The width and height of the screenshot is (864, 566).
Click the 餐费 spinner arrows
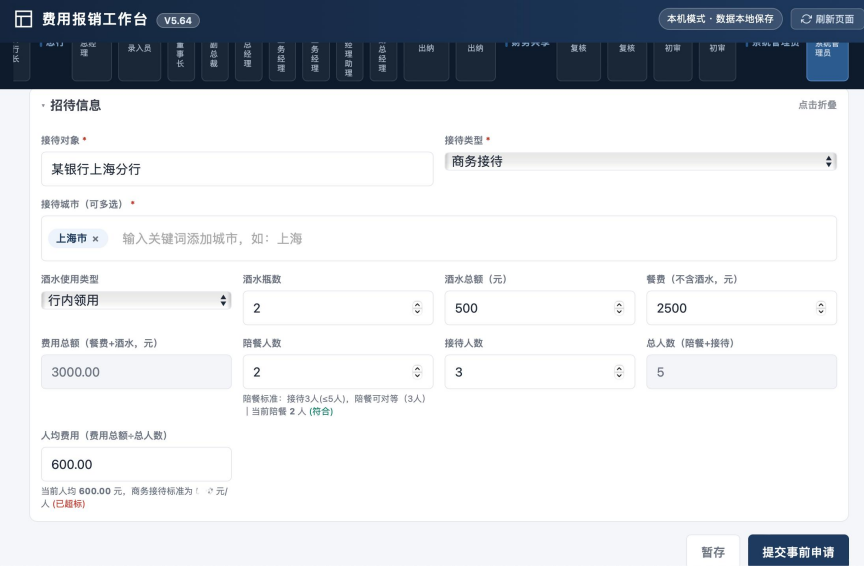click(820, 308)
